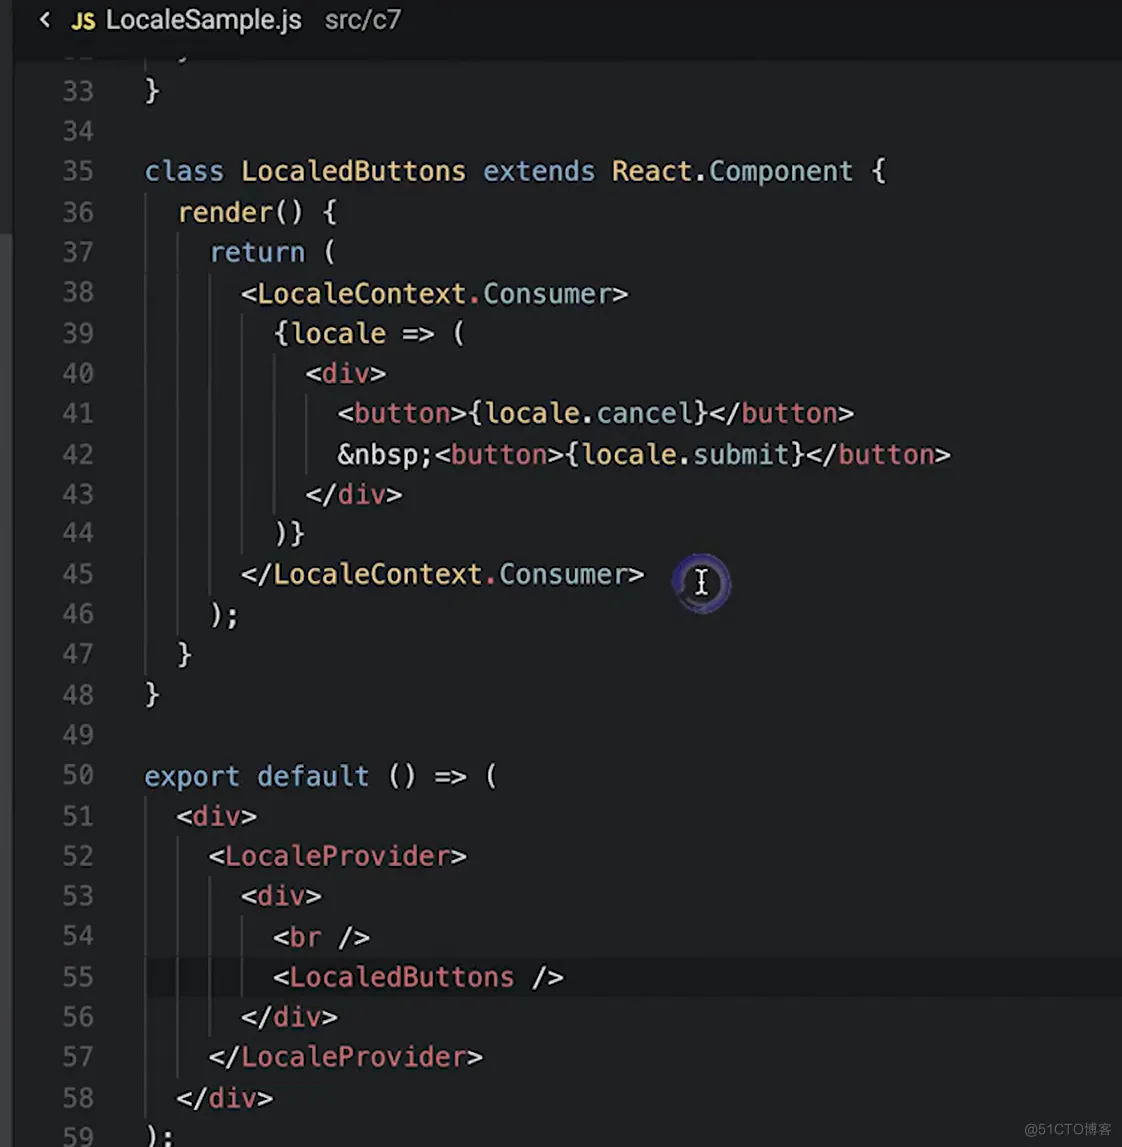Click the render() method name on line 36
1122x1147 pixels.
pyautogui.click(x=225, y=212)
